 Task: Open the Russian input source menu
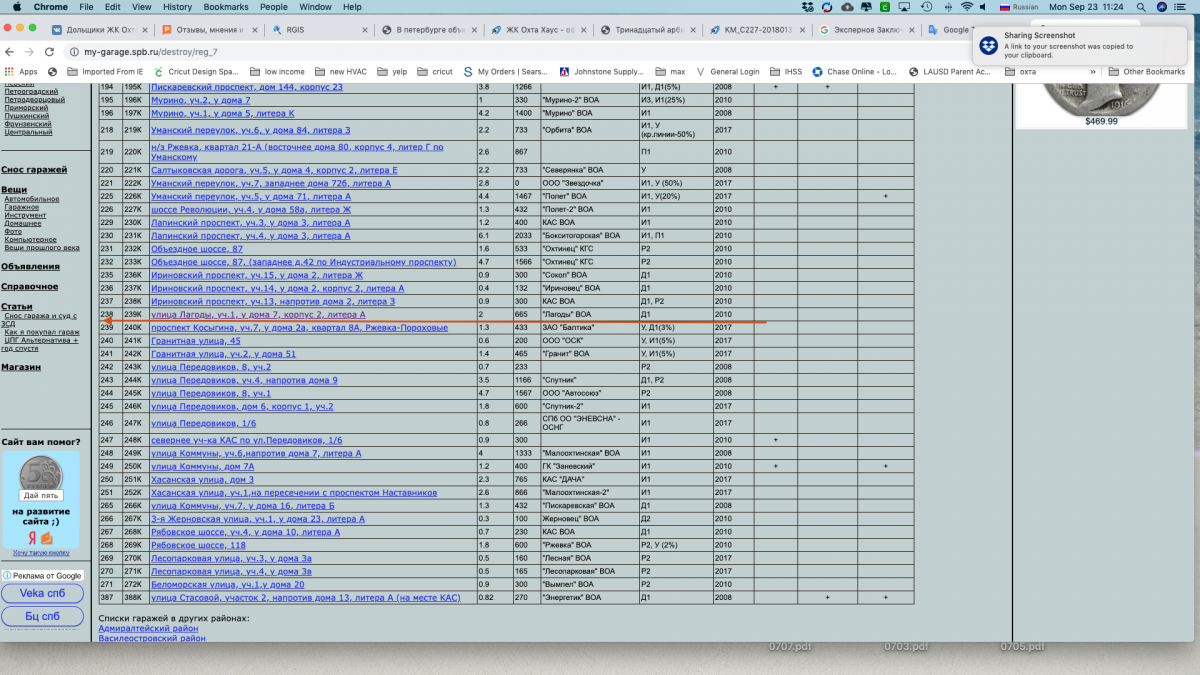pos(1019,7)
